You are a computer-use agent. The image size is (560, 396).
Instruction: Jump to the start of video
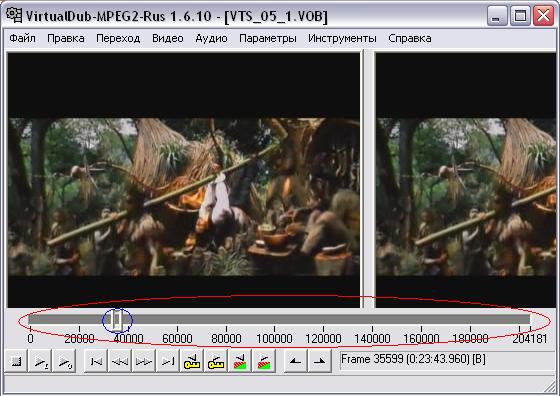tap(96, 361)
